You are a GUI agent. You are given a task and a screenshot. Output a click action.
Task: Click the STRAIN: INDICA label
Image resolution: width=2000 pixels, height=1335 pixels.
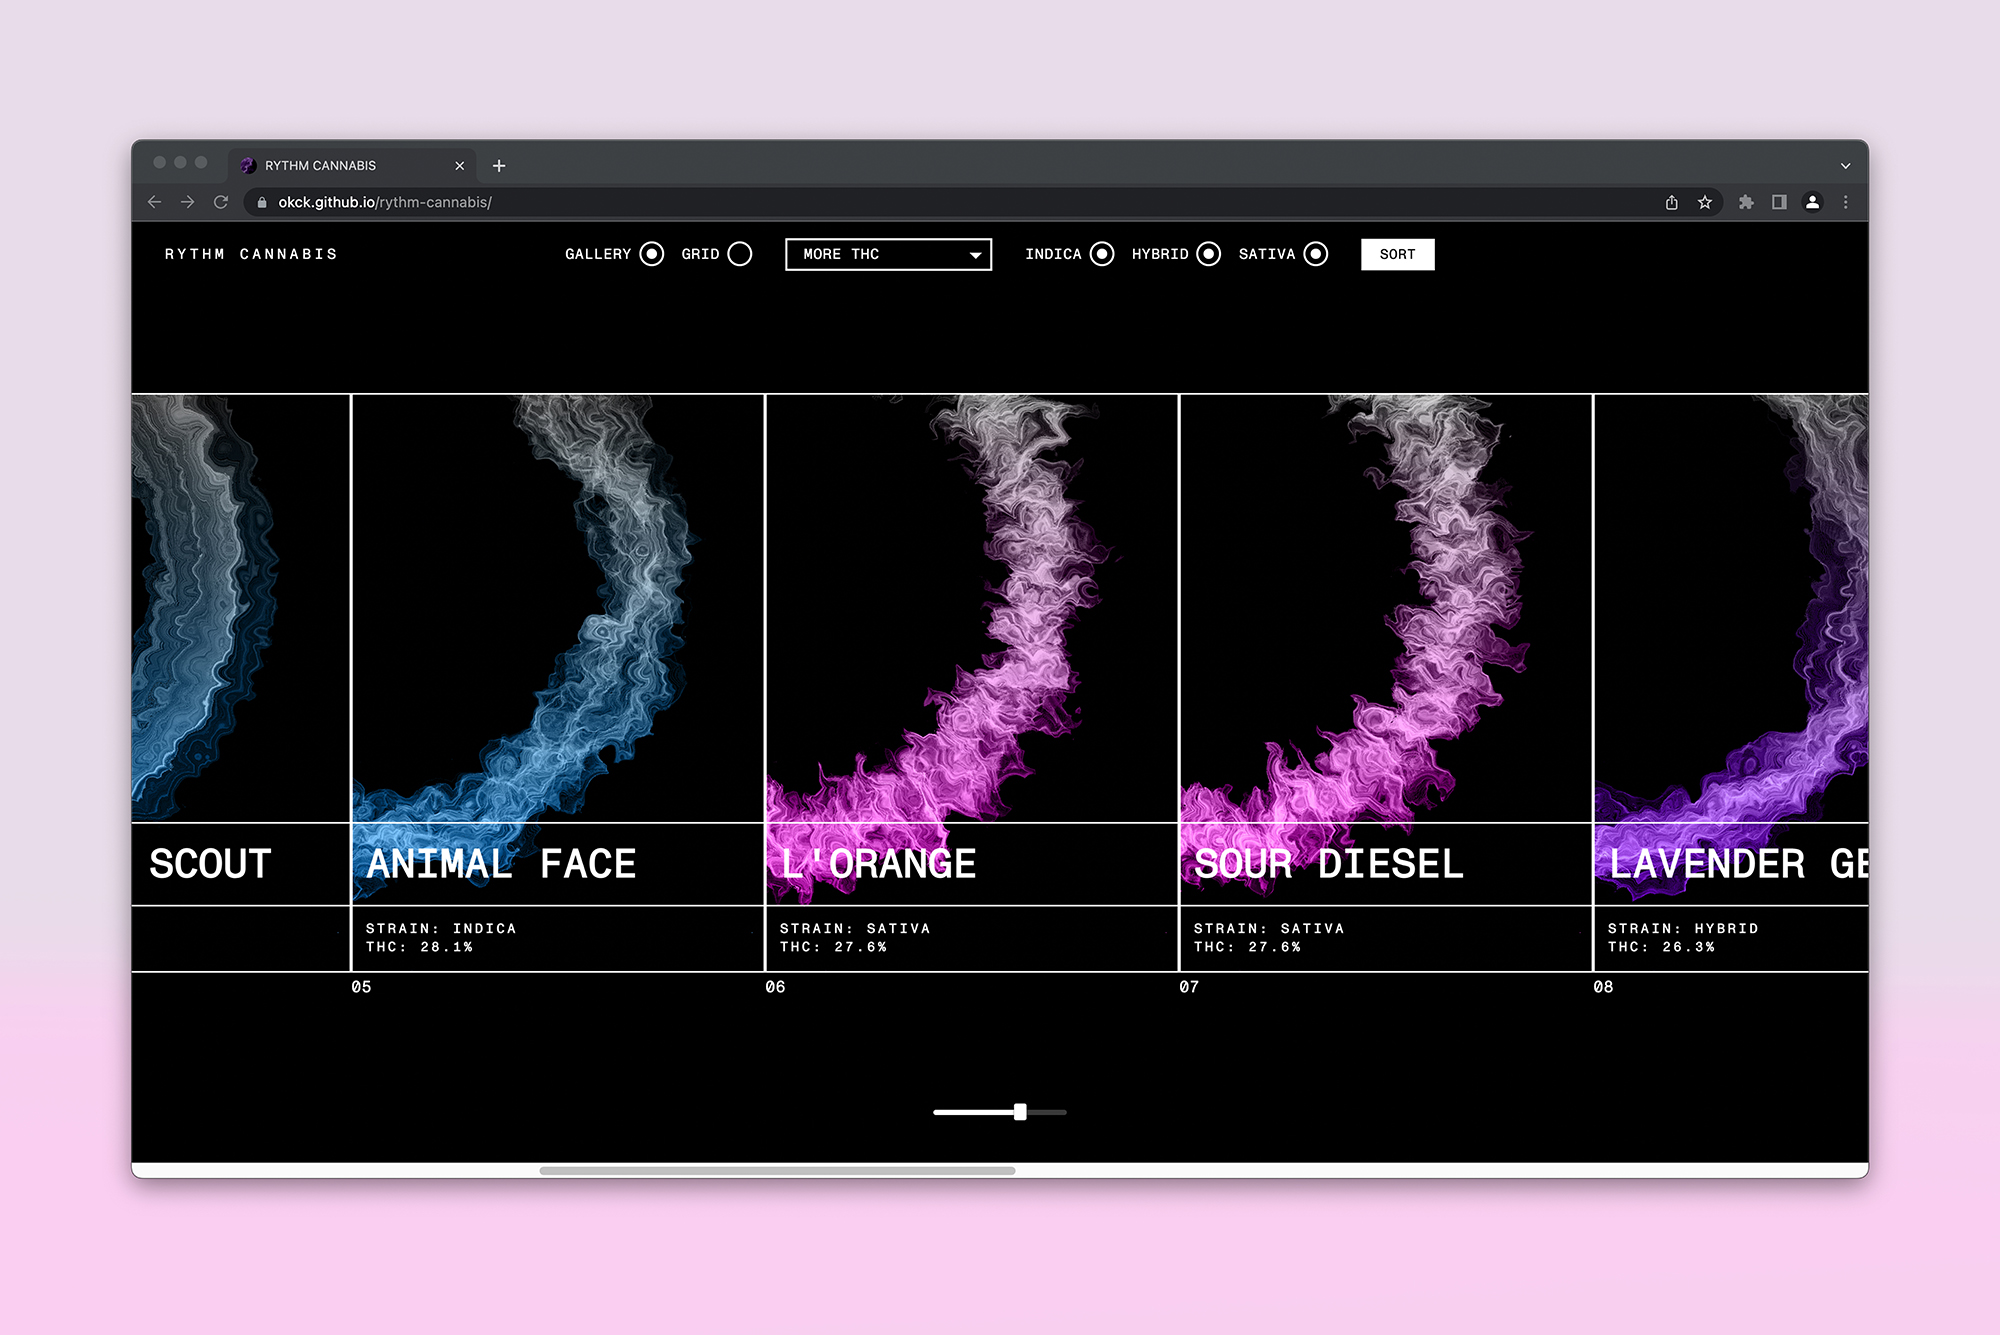pyautogui.click(x=441, y=929)
